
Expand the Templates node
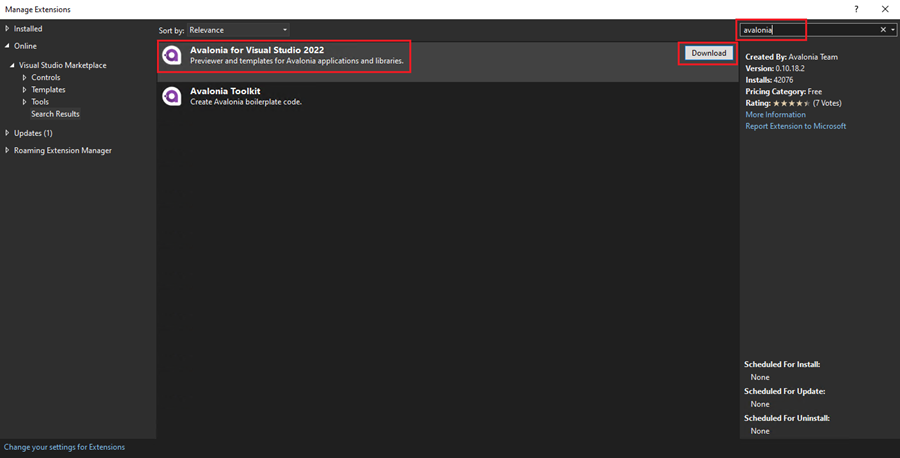(x=24, y=90)
